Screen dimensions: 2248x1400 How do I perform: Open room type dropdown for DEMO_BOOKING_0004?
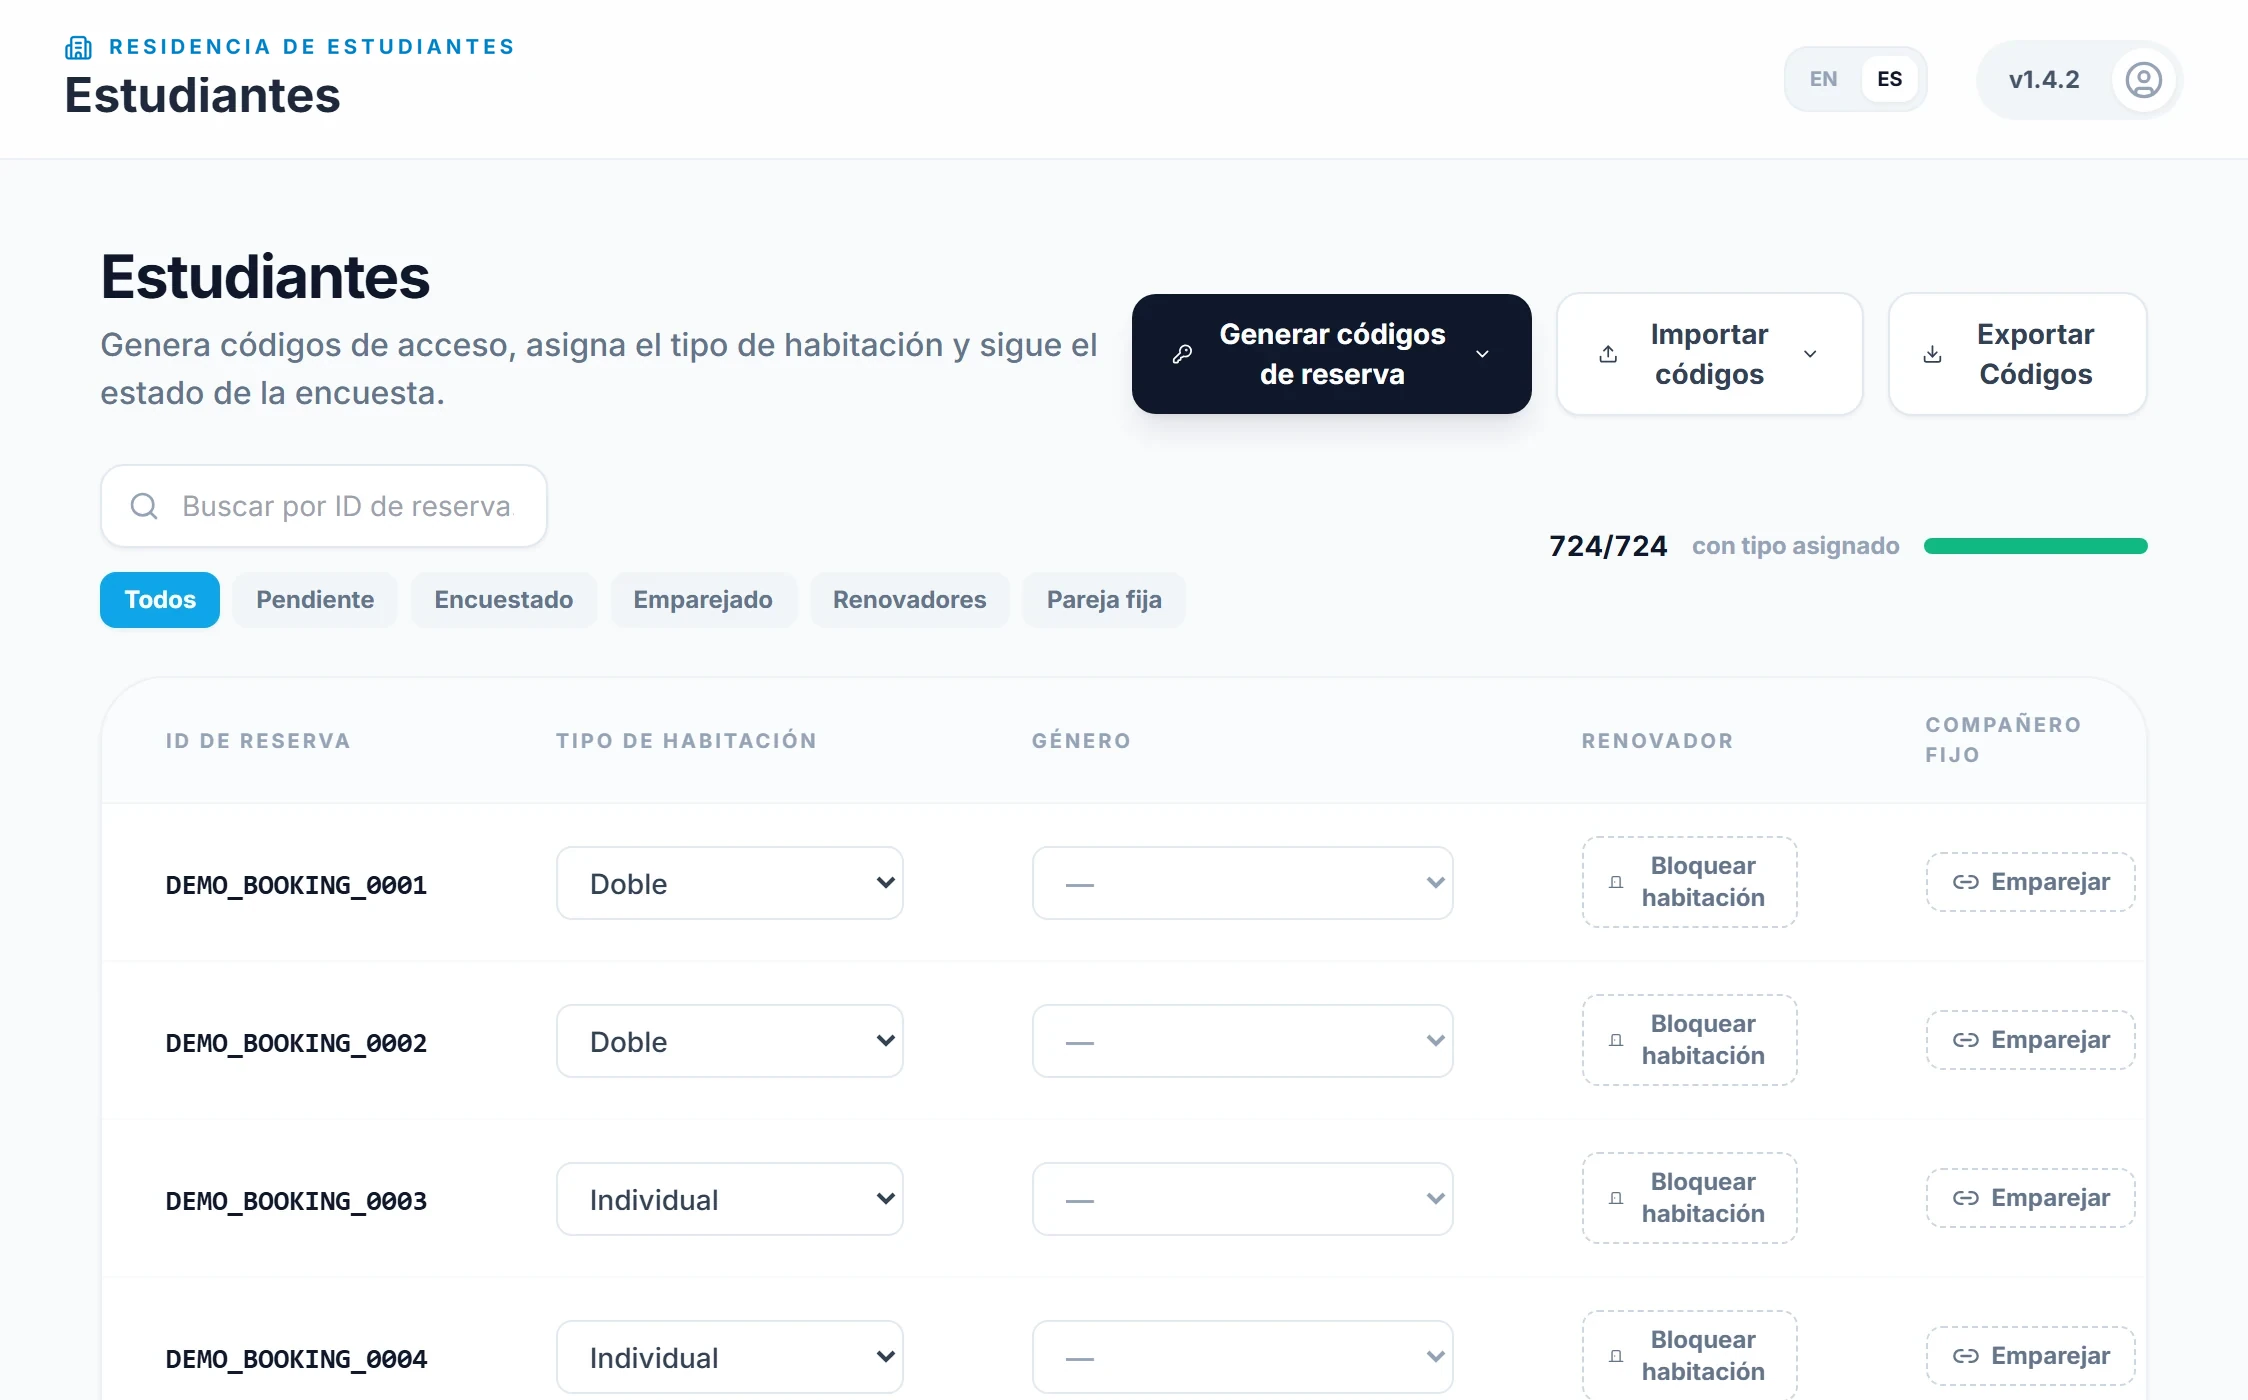(730, 1357)
